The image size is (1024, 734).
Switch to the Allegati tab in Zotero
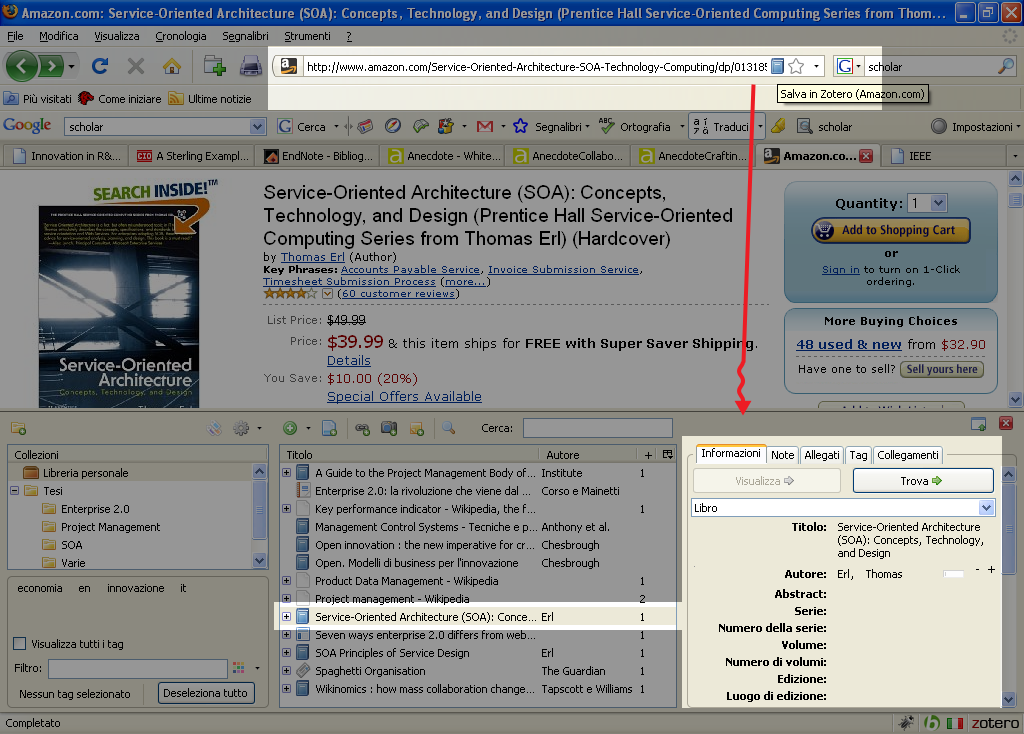point(822,455)
